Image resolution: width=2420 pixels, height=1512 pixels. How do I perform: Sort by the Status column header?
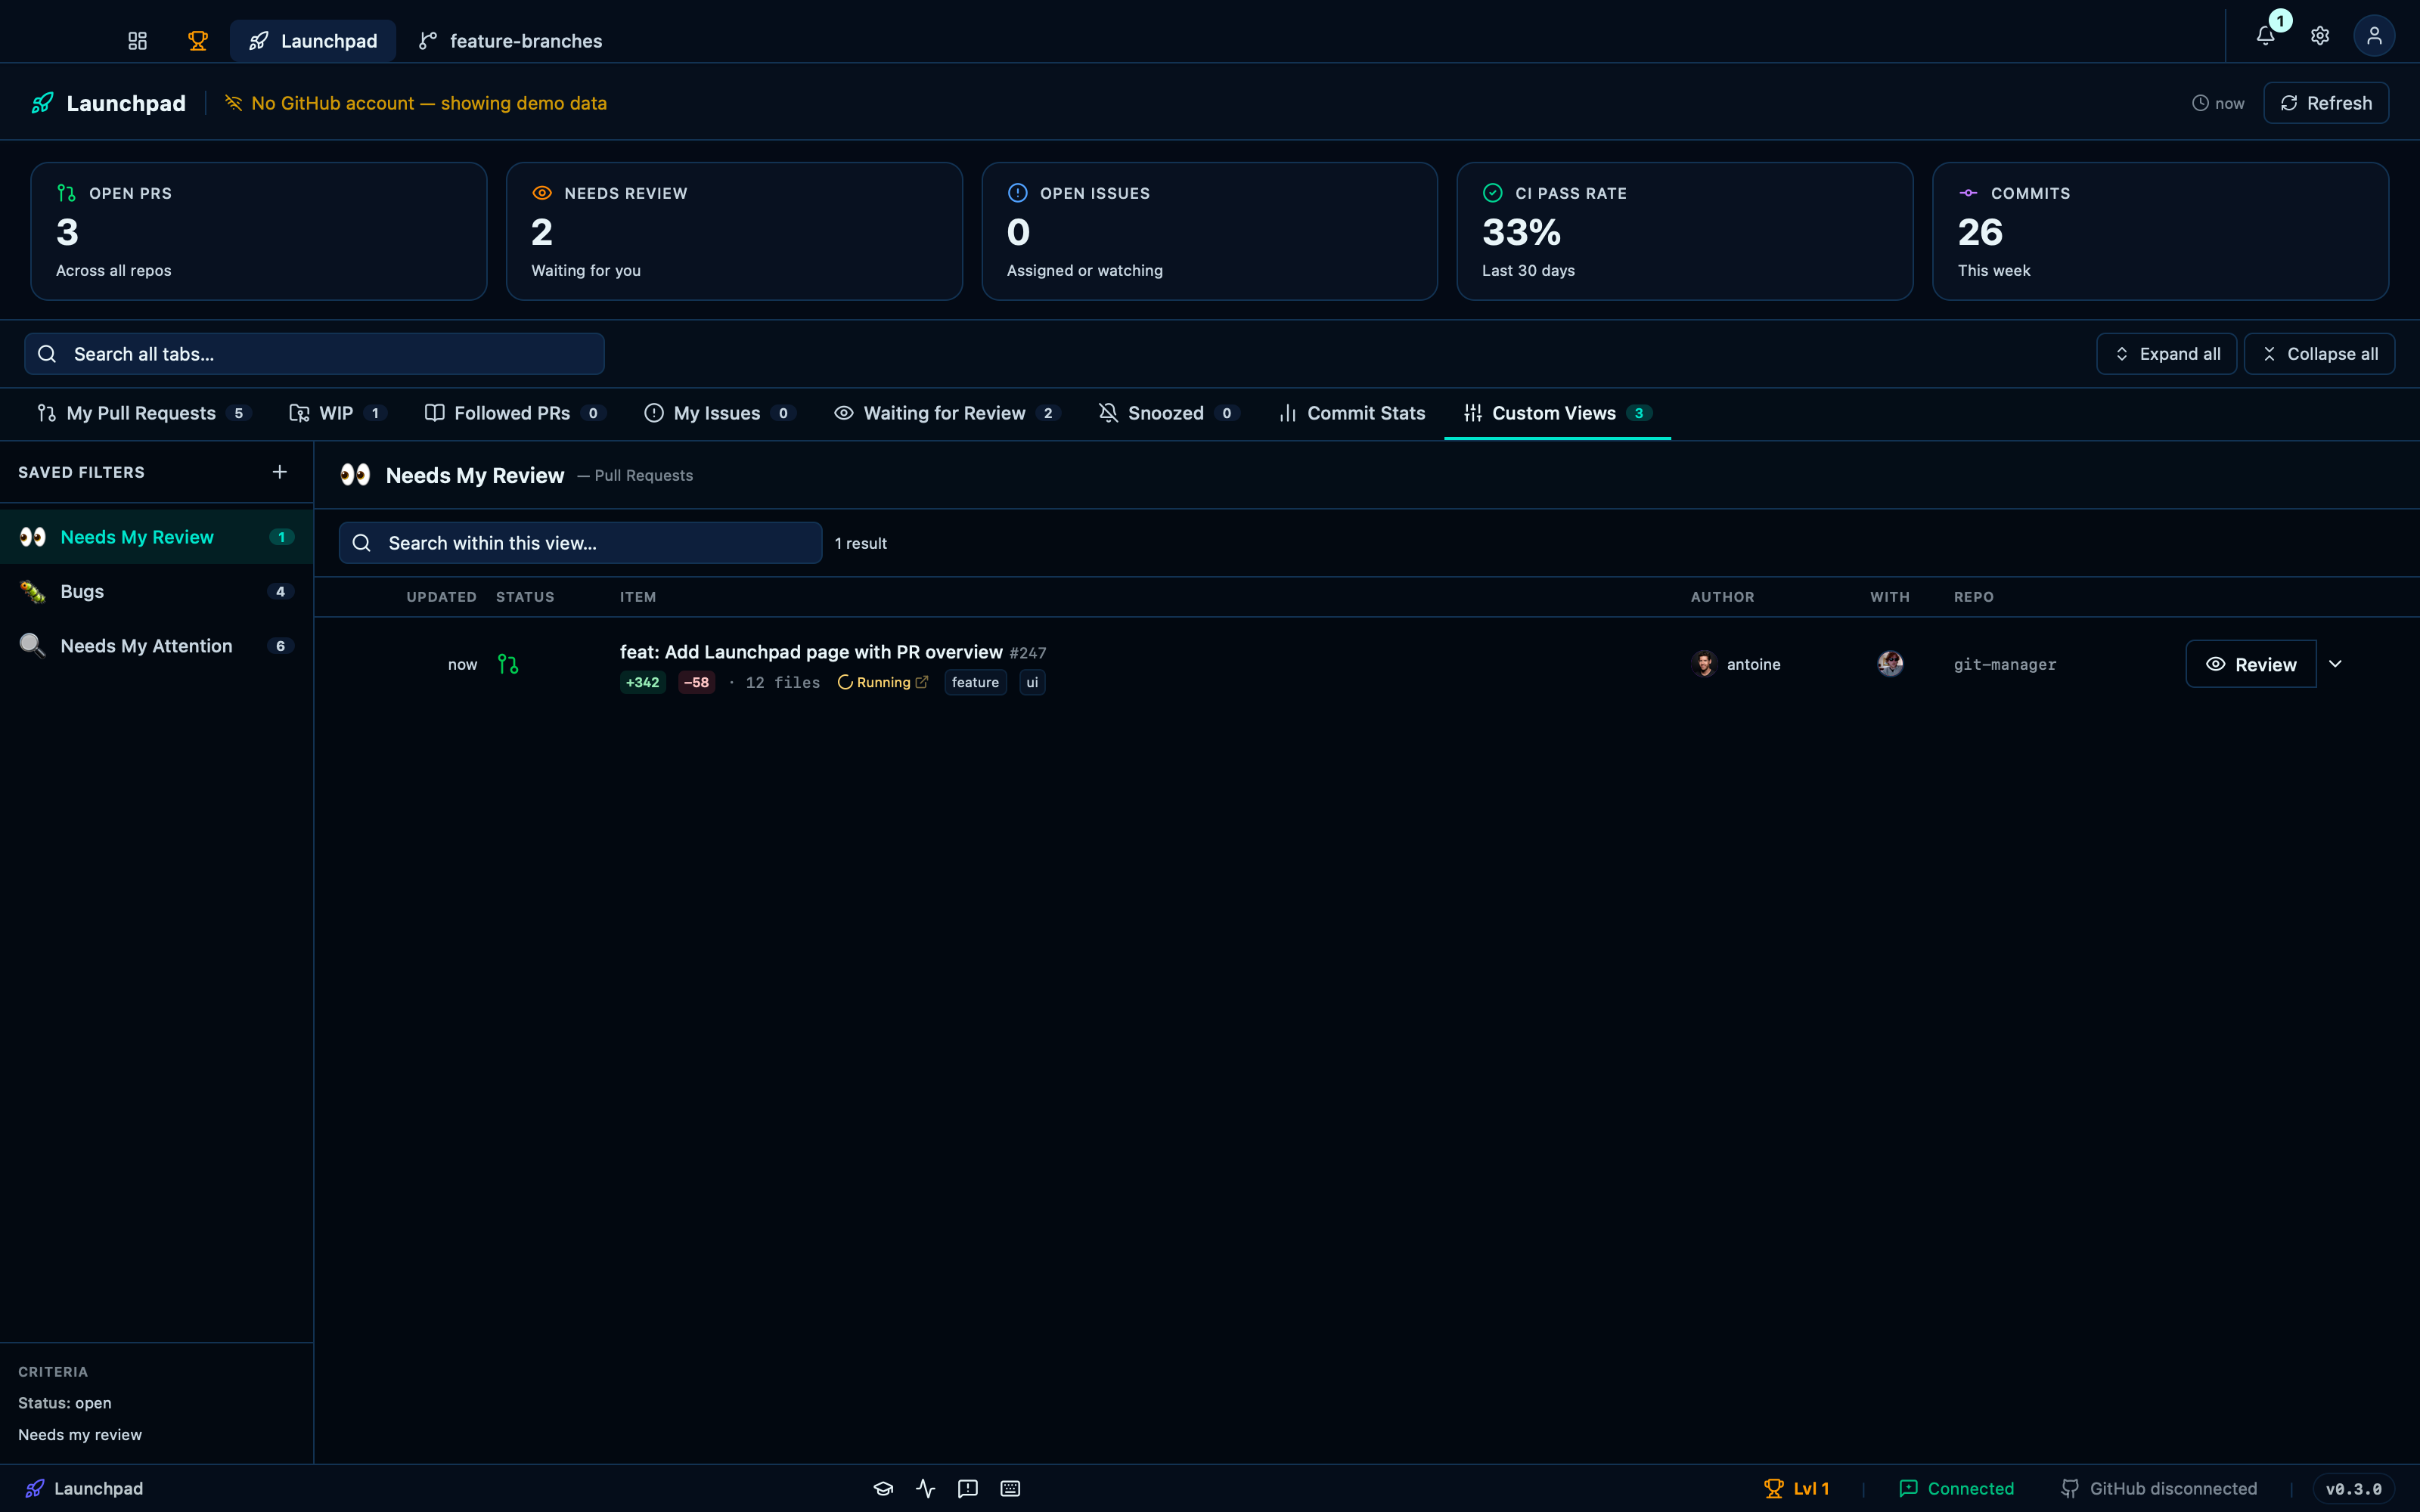pyautogui.click(x=525, y=597)
